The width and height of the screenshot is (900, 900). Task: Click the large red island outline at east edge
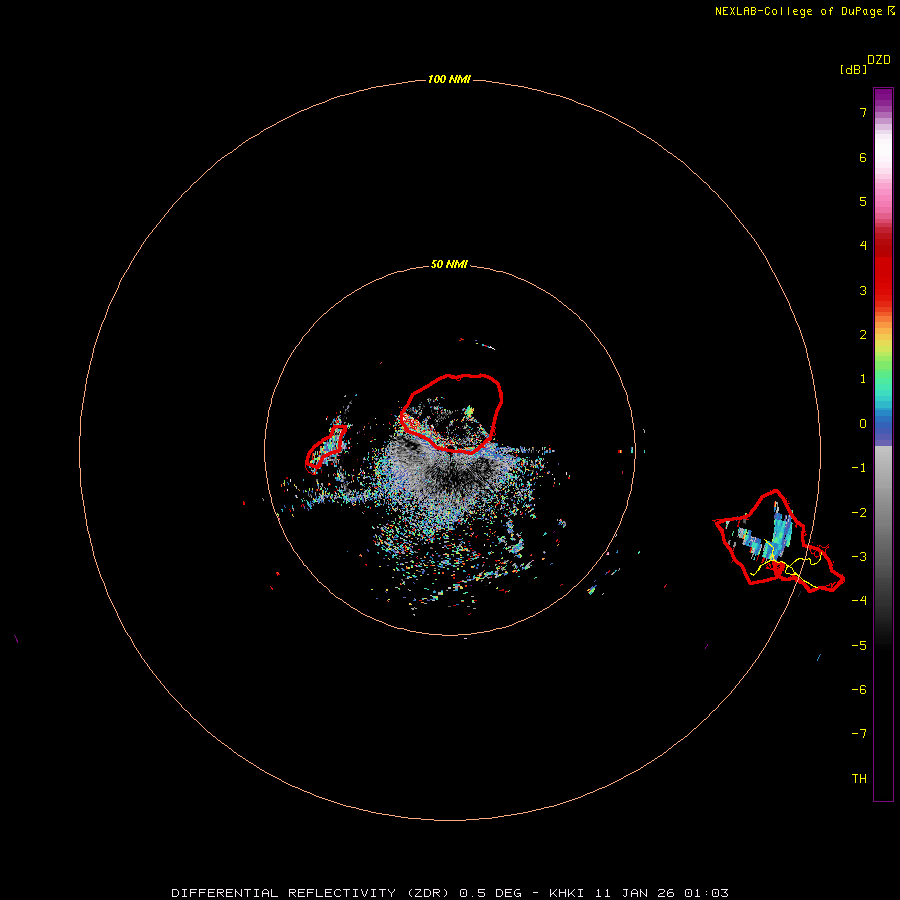point(779,541)
